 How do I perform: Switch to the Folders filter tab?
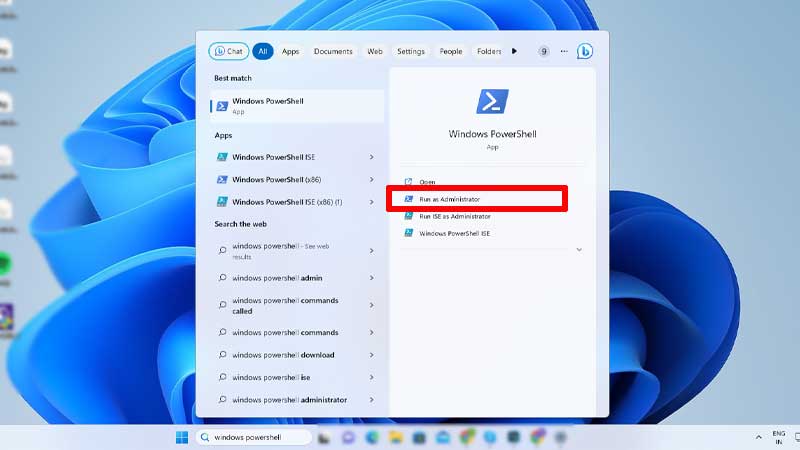(x=489, y=52)
